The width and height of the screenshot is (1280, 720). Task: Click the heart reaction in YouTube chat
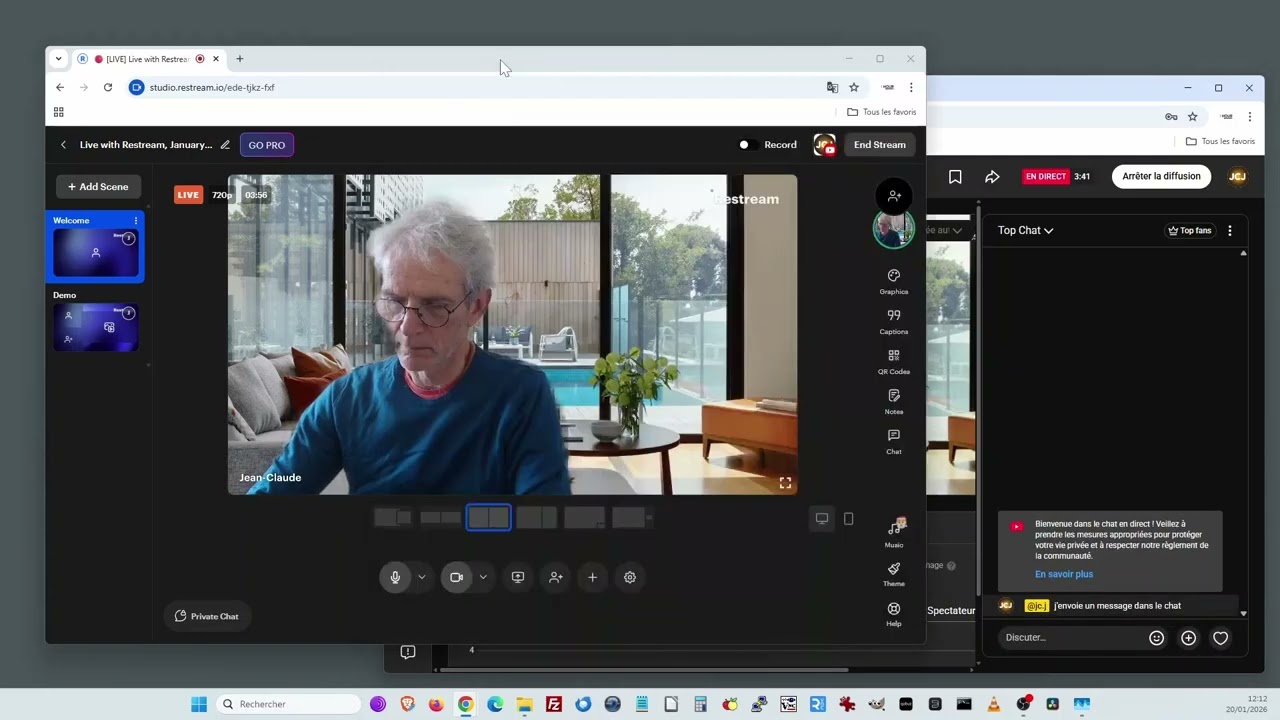pyautogui.click(x=1220, y=638)
